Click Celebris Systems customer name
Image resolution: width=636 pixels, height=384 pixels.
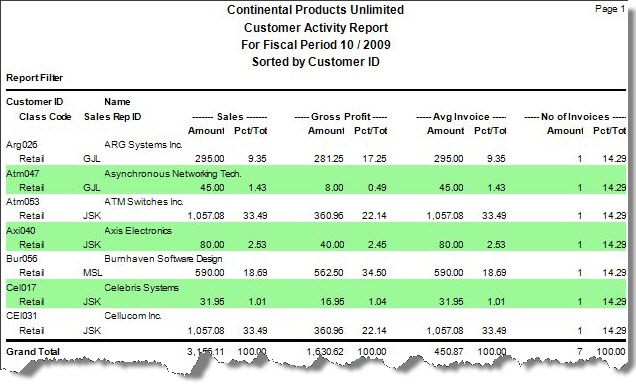141,287
